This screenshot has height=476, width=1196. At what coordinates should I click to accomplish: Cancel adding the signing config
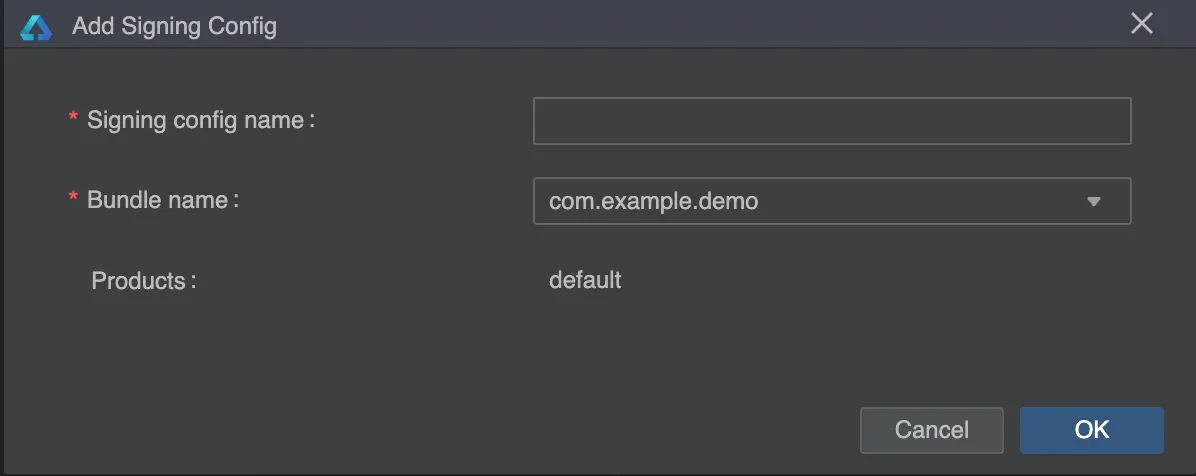931,430
